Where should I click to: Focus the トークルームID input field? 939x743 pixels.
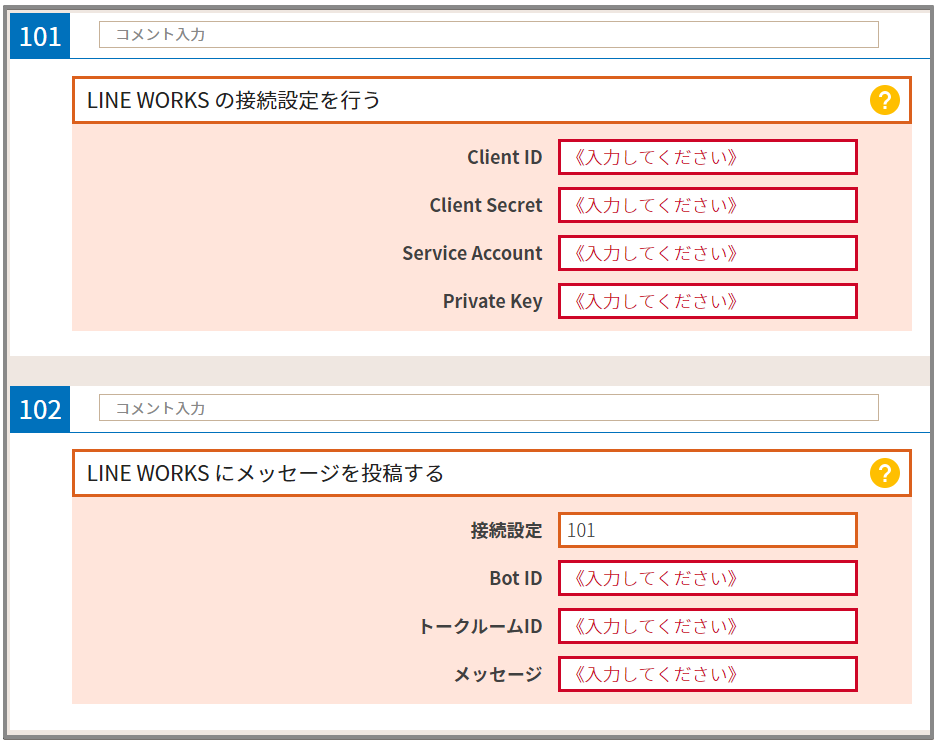click(x=708, y=626)
